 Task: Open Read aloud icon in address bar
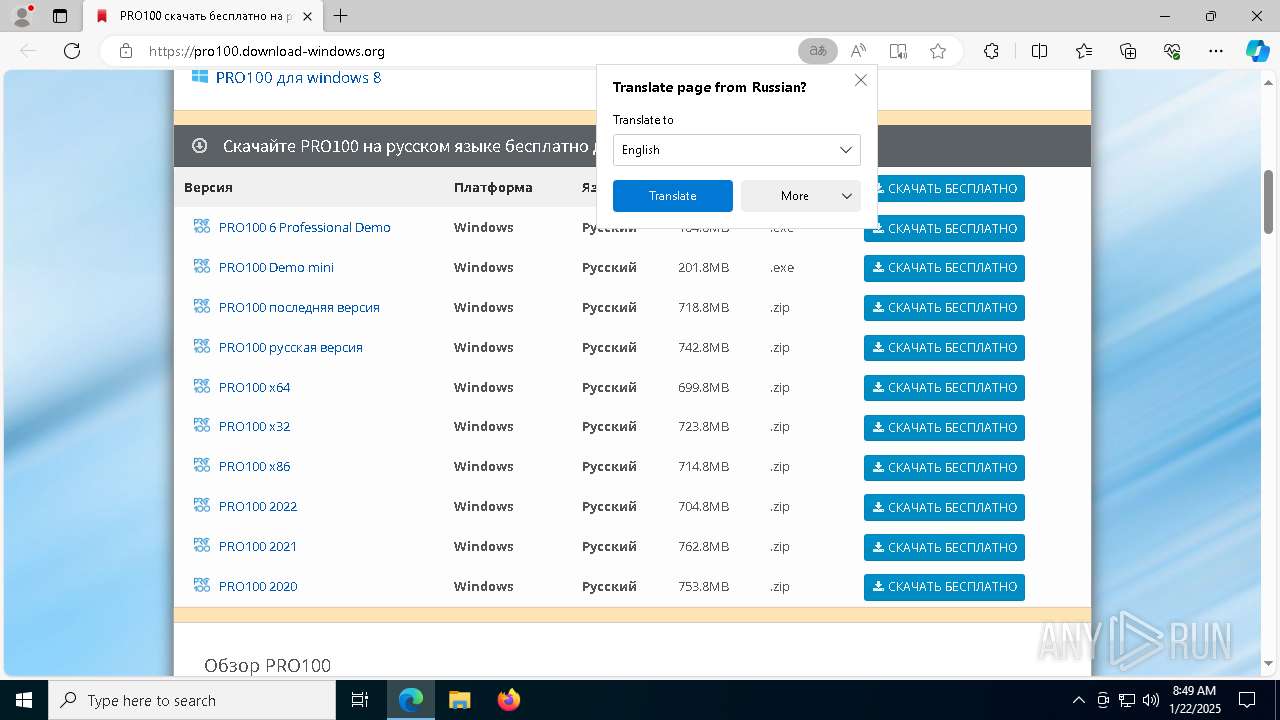click(x=858, y=51)
